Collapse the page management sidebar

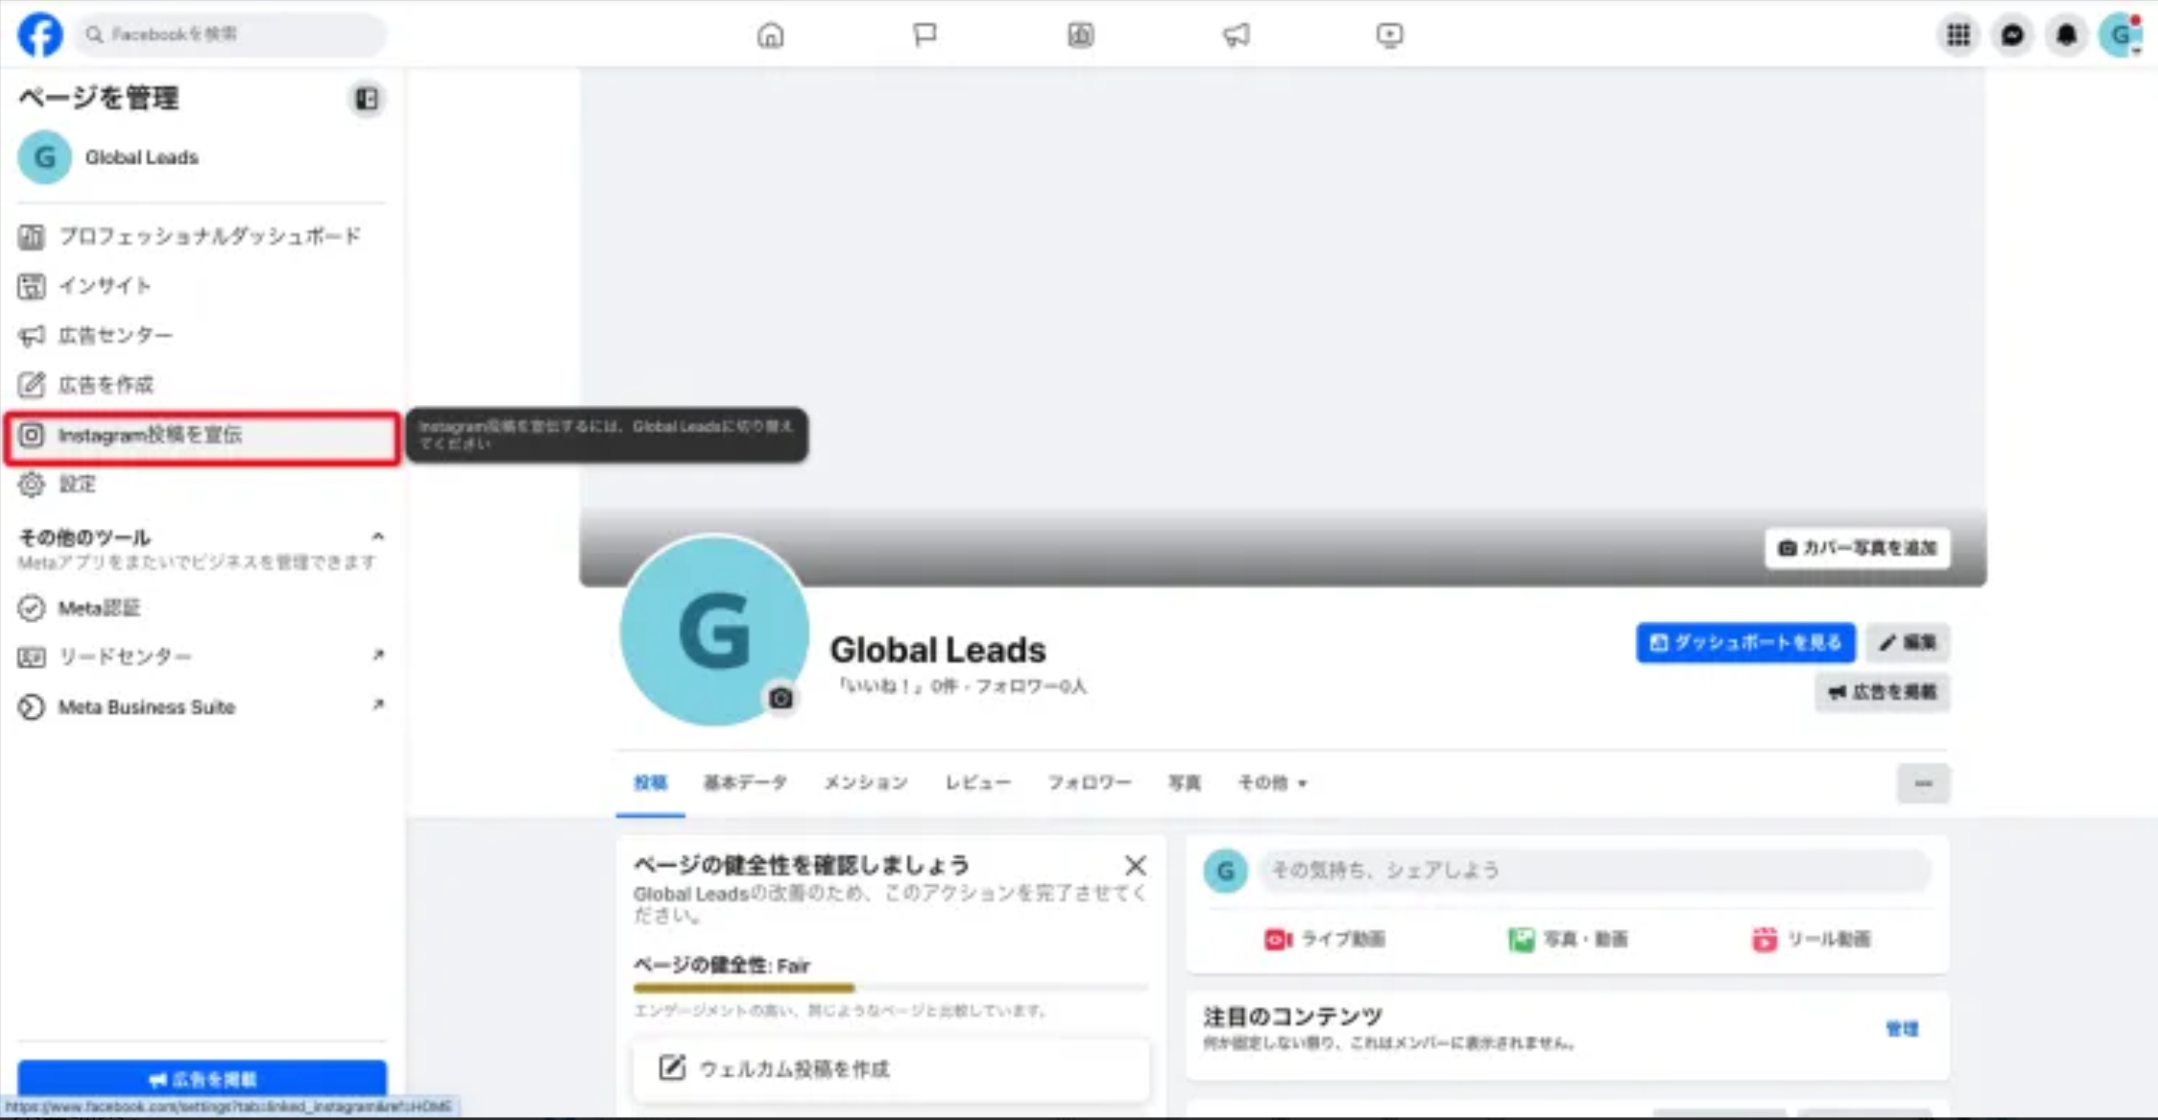367,98
